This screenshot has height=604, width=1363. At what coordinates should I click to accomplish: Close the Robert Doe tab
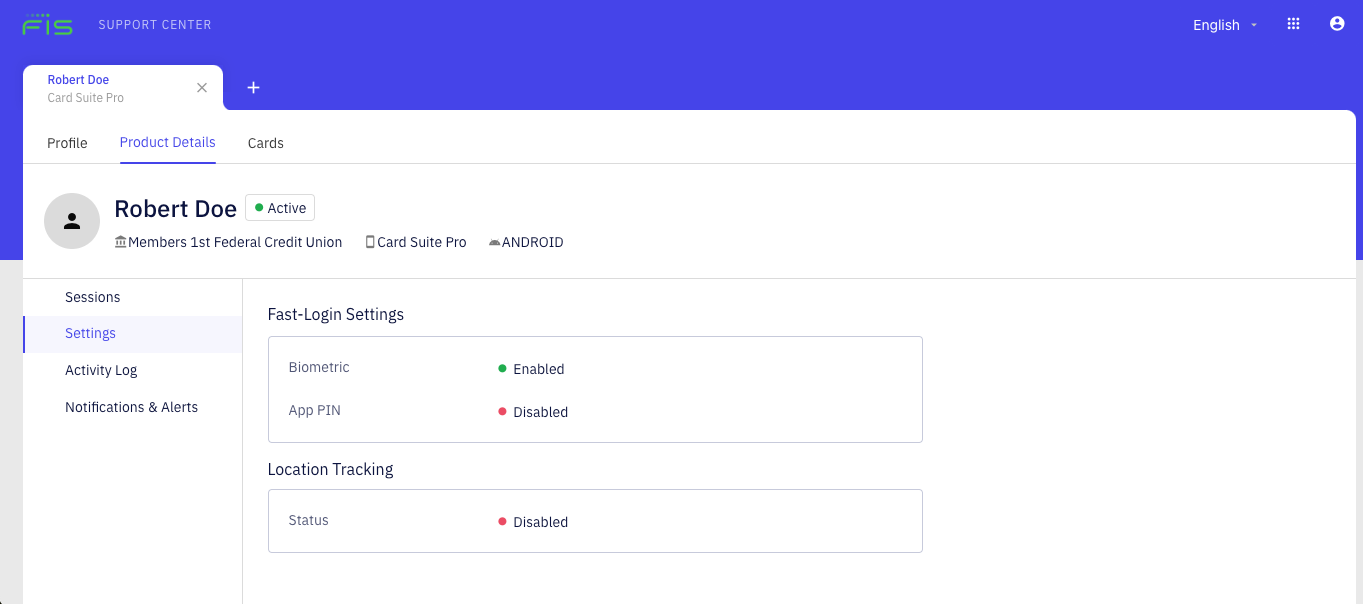tap(202, 87)
